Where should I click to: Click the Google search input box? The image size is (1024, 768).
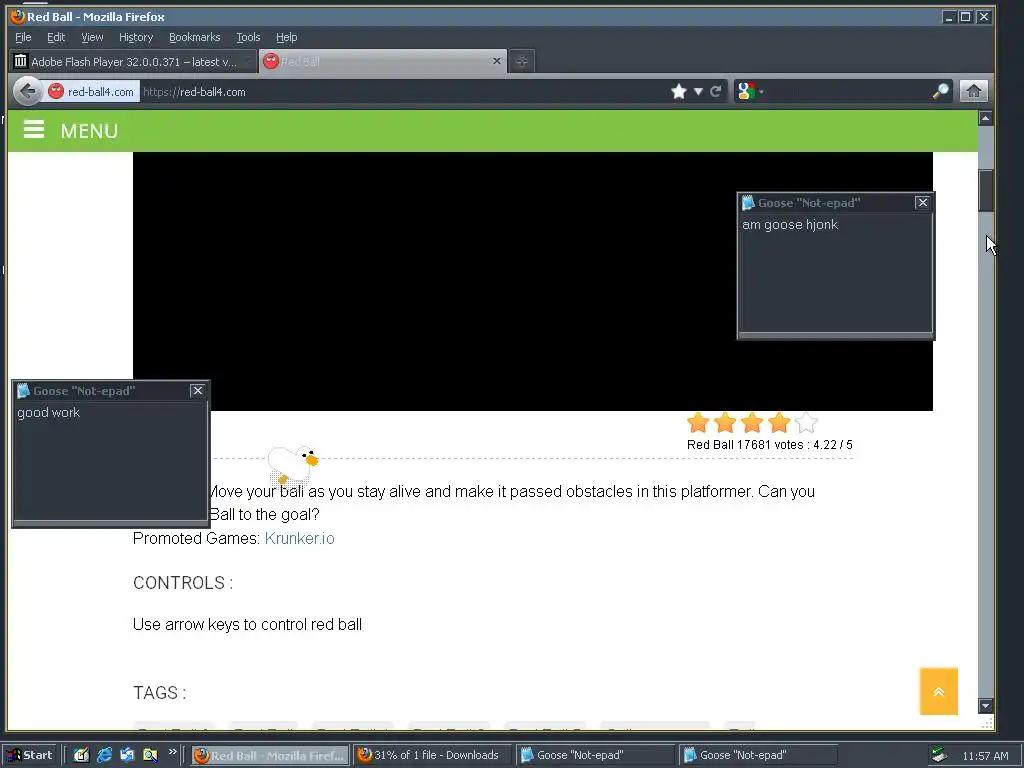[x=849, y=91]
